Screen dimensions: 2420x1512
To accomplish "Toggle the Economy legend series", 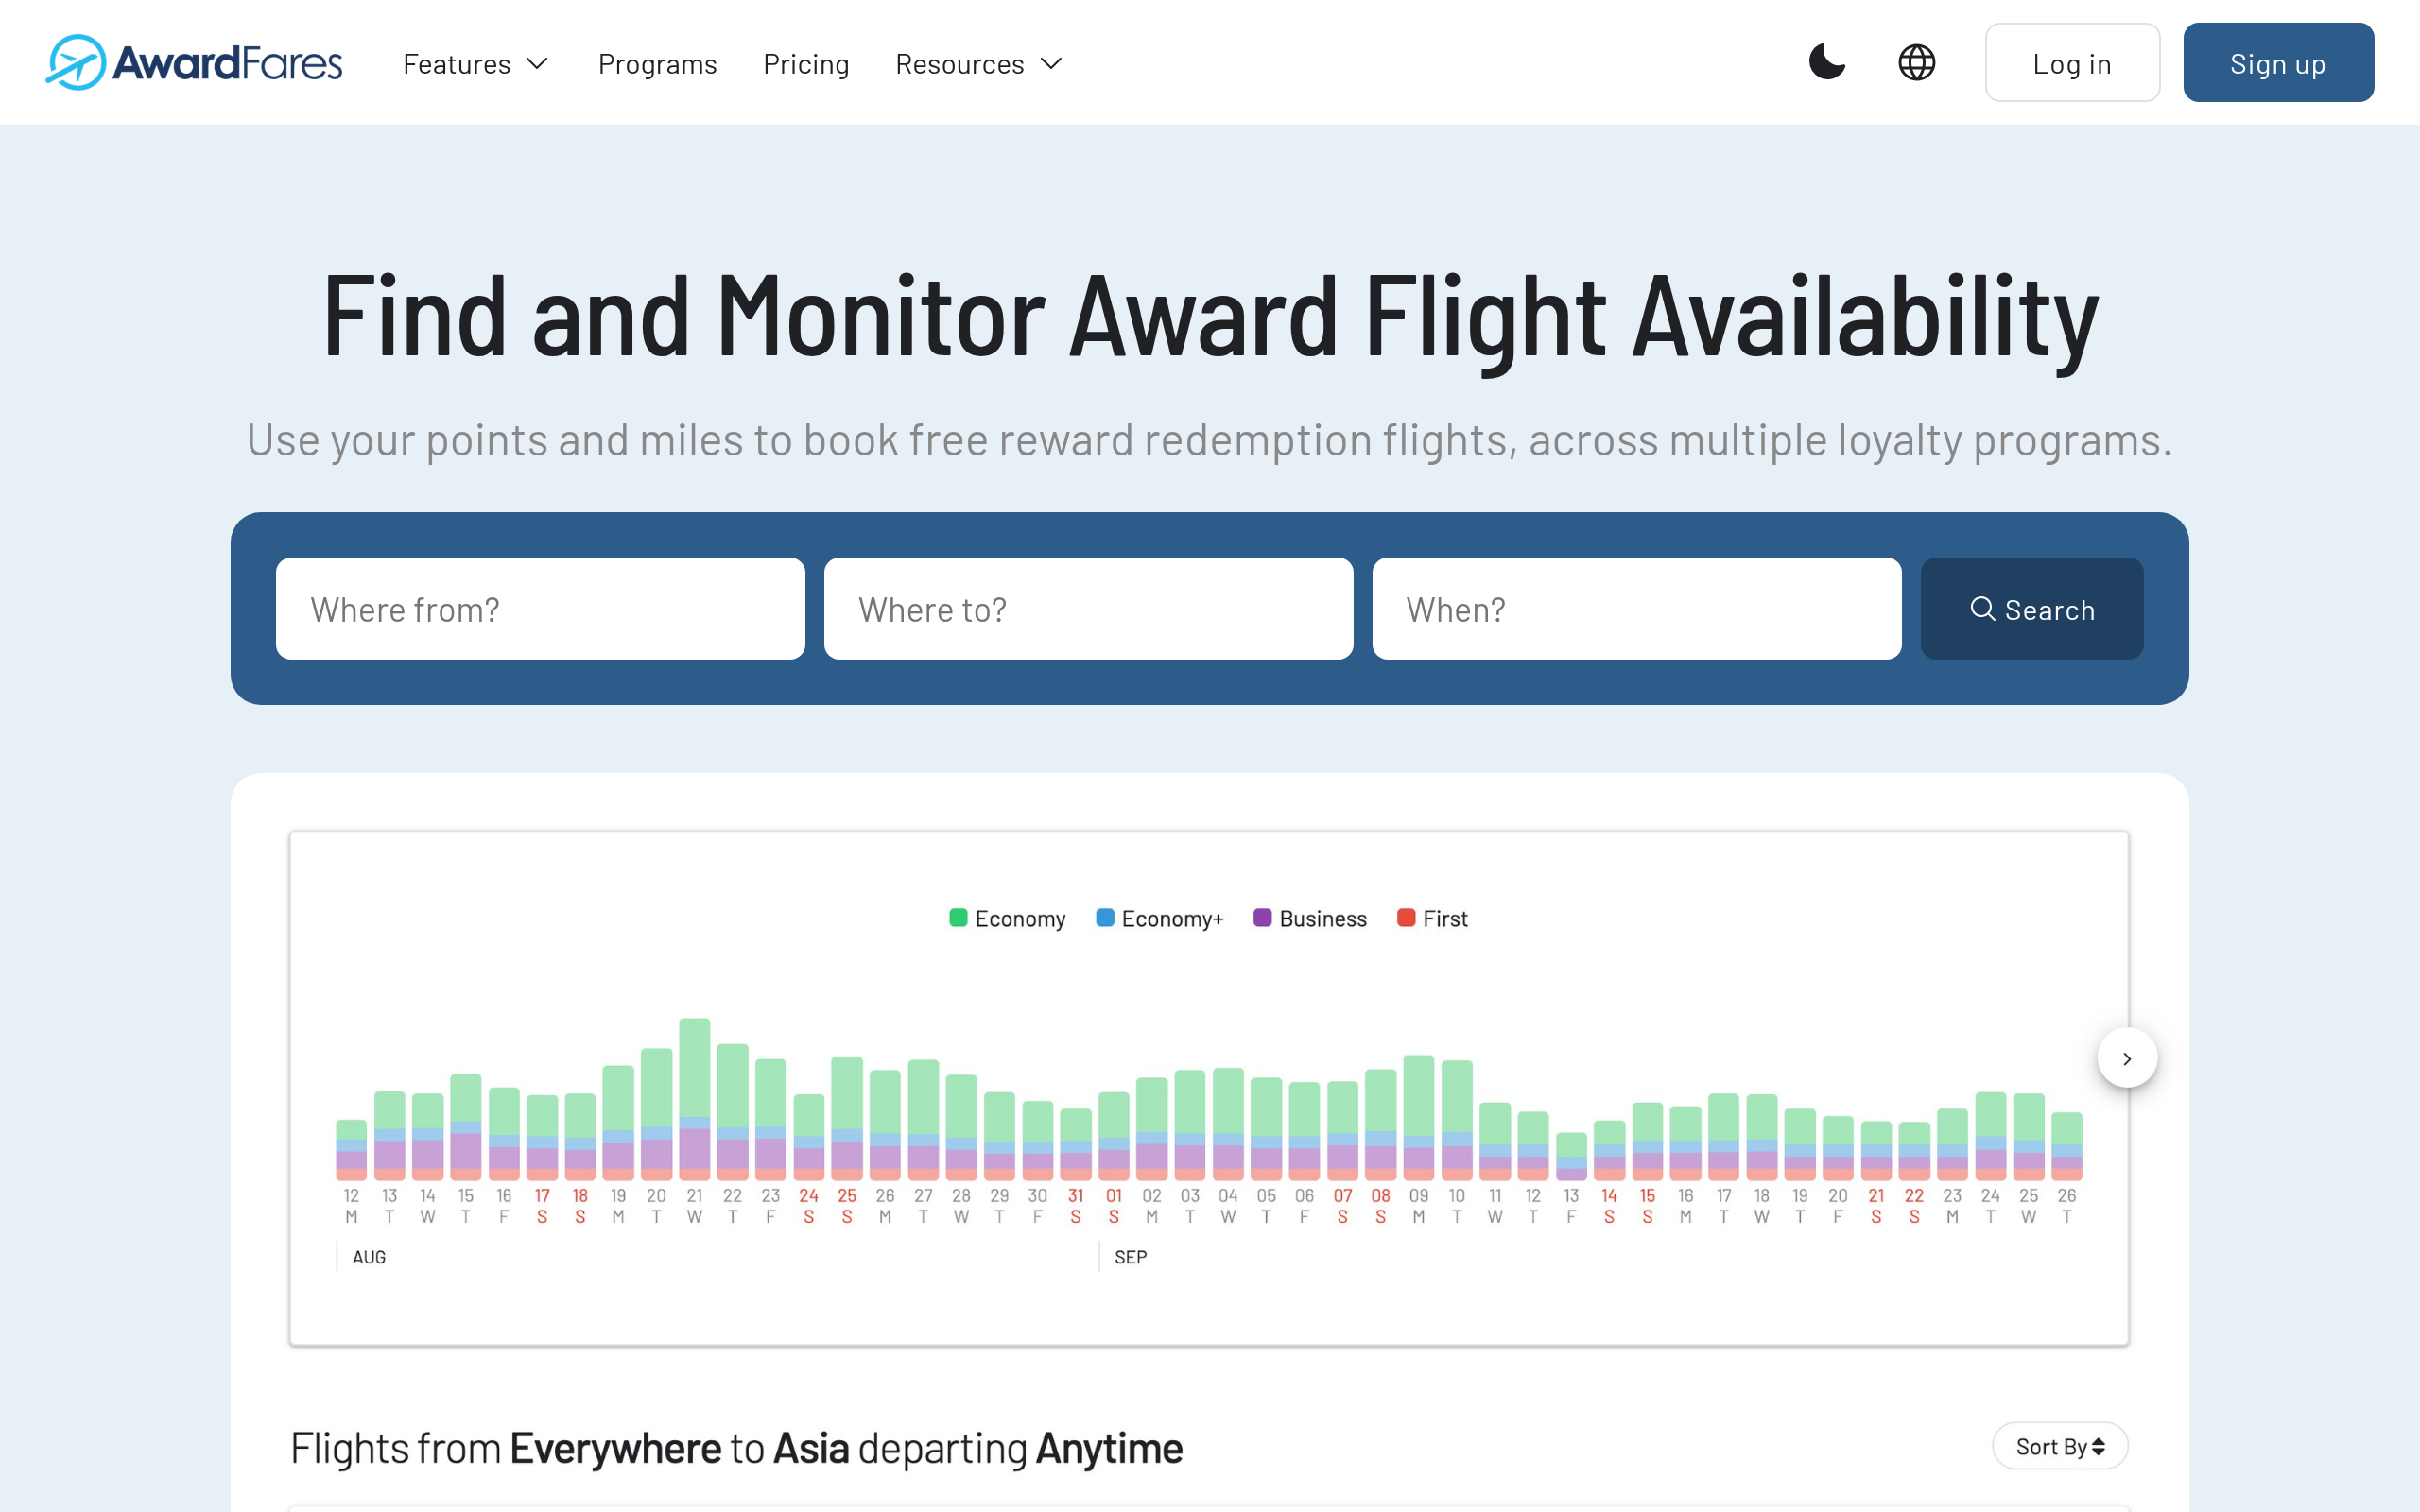I will (x=1007, y=918).
